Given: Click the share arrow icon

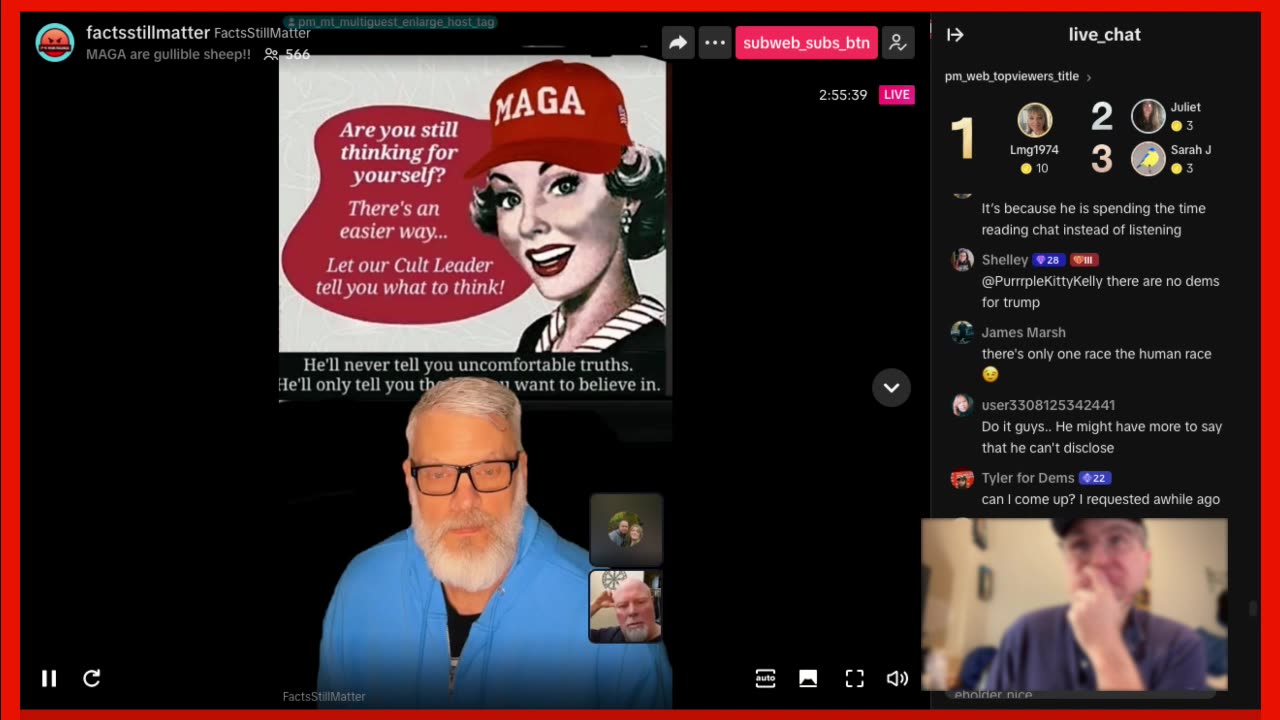Looking at the screenshot, I should (678, 43).
